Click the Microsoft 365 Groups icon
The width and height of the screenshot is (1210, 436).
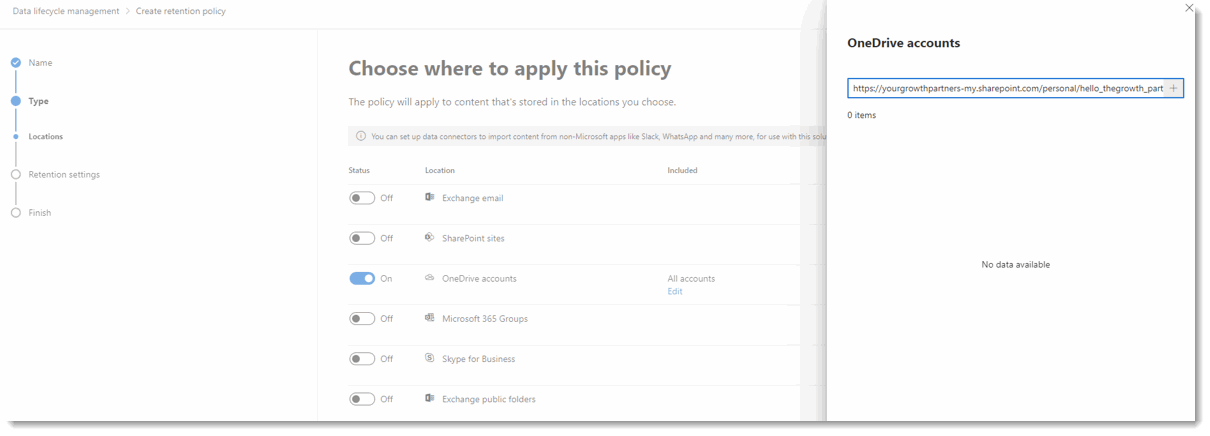click(430, 318)
